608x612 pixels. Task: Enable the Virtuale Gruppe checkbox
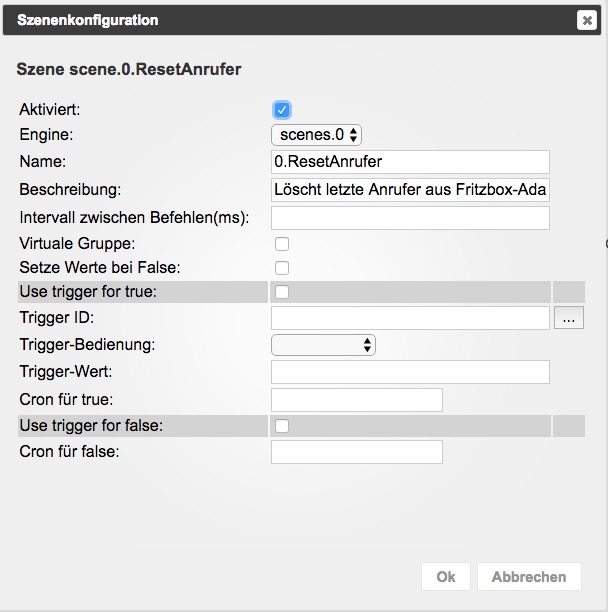(x=282, y=243)
